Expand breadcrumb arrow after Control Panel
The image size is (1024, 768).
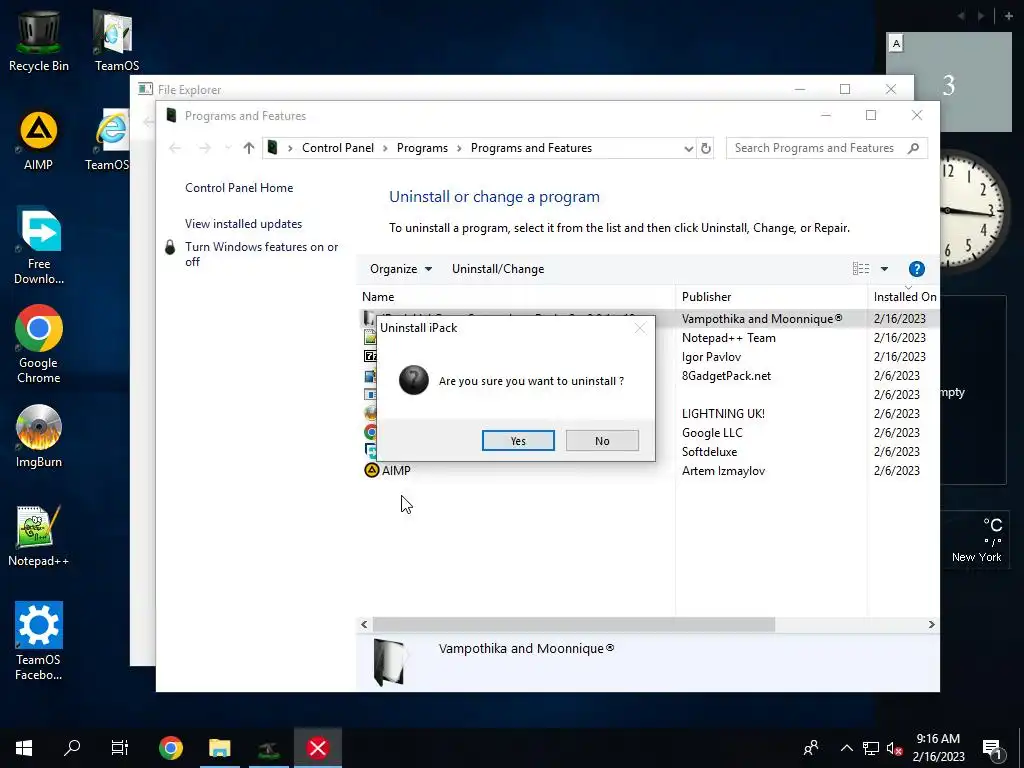point(385,148)
